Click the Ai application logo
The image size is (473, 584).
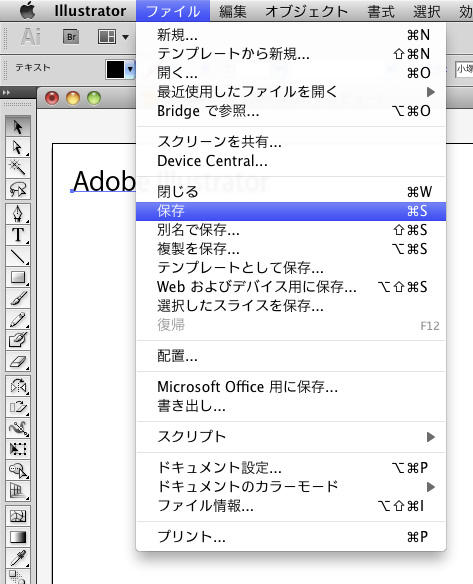pos(31,37)
